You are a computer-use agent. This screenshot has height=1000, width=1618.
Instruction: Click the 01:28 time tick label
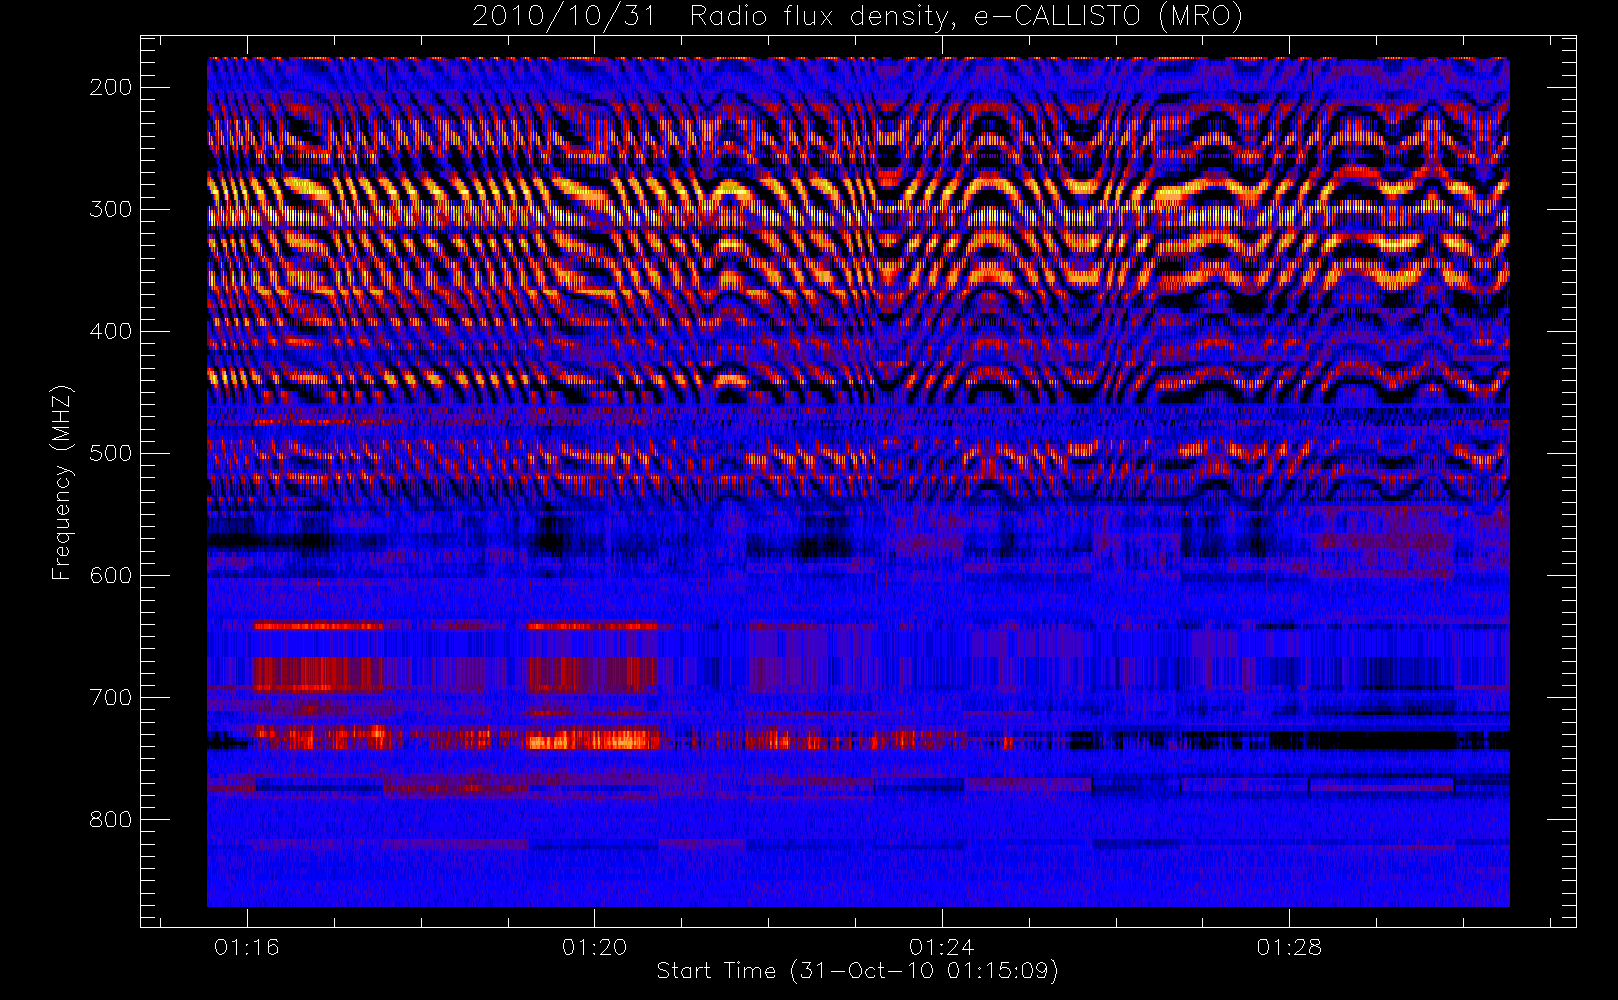click(x=1289, y=947)
